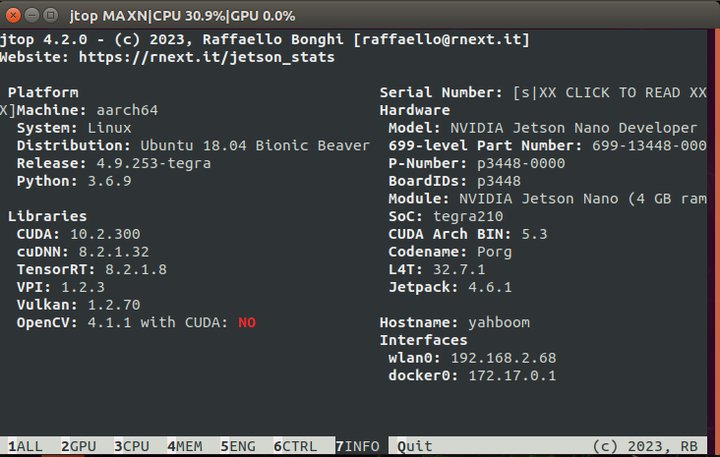
Task: Select the highlighted 7INFO tab
Action: [357, 446]
